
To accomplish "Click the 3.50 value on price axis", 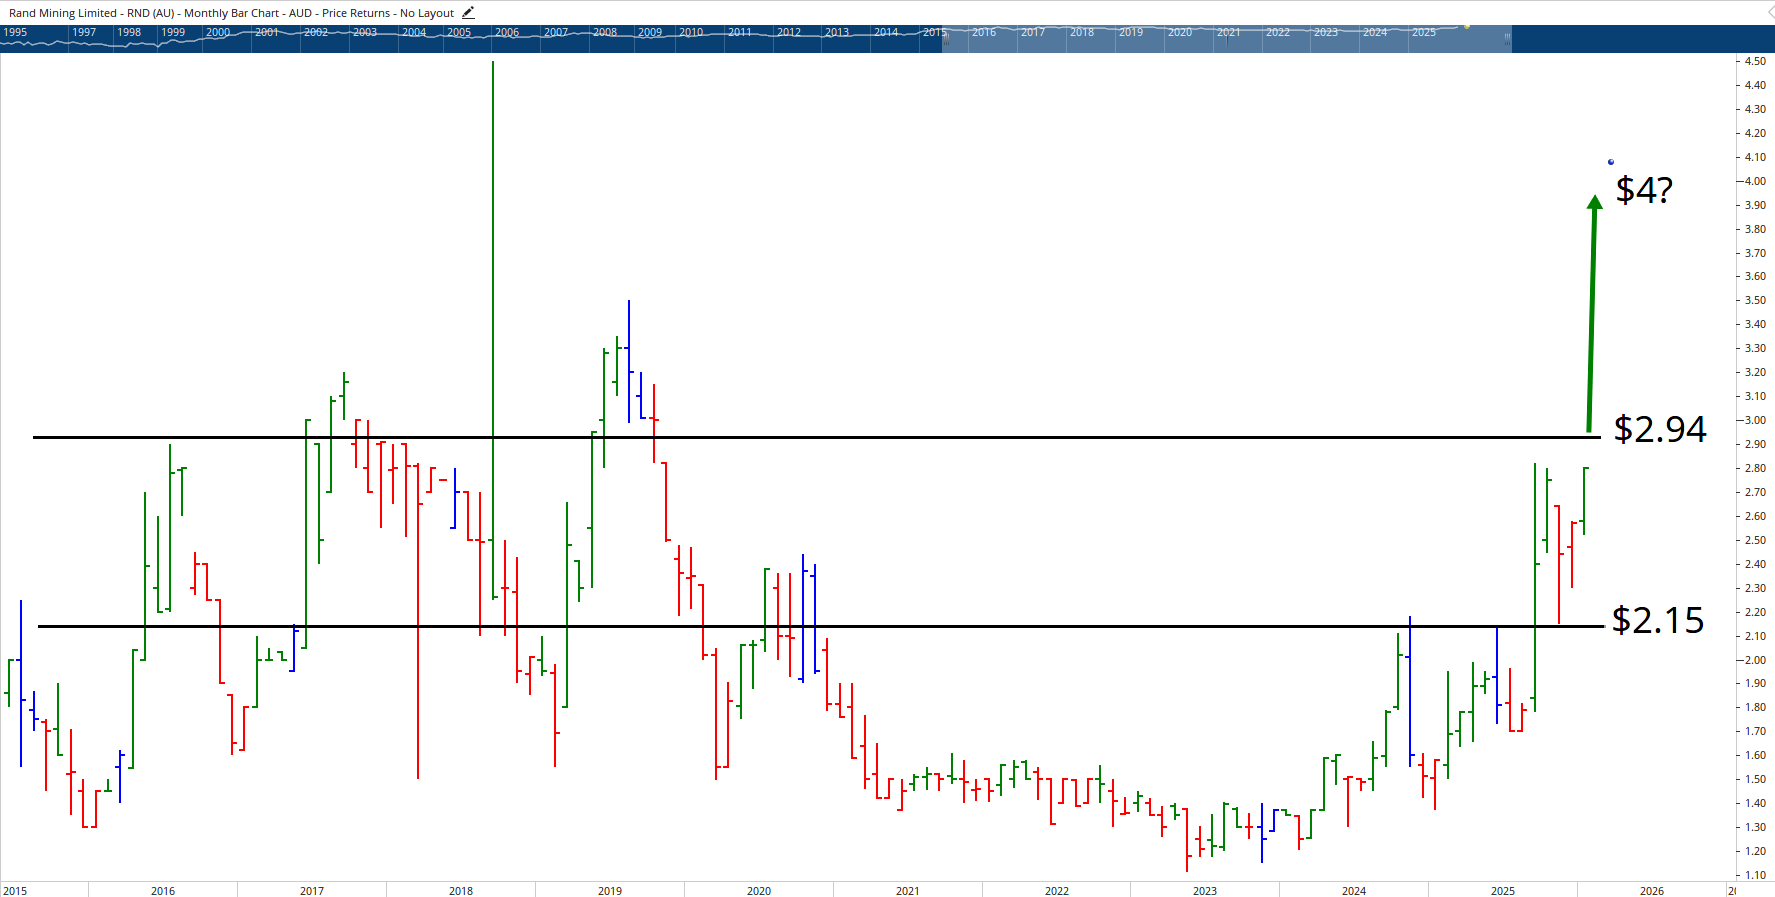I will [1755, 300].
